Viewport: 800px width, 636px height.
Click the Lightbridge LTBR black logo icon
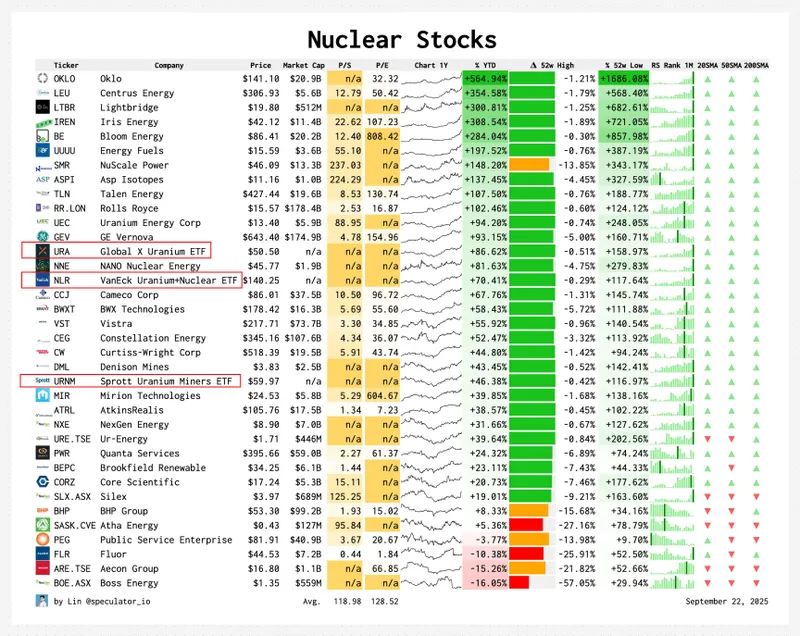coord(42,107)
